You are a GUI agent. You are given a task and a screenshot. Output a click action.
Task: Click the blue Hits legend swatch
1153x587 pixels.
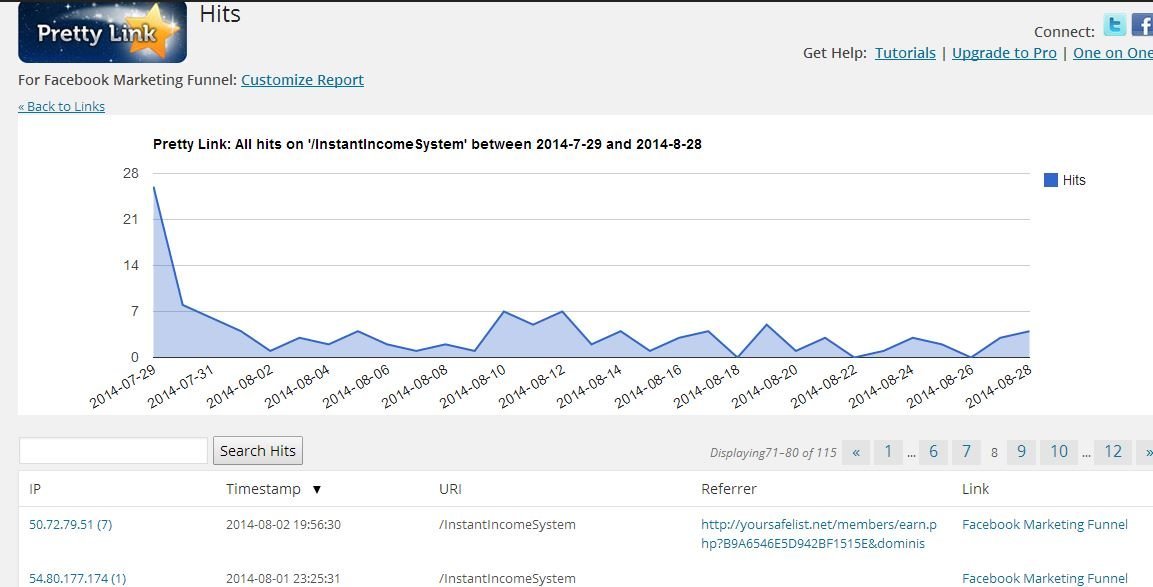click(1050, 180)
